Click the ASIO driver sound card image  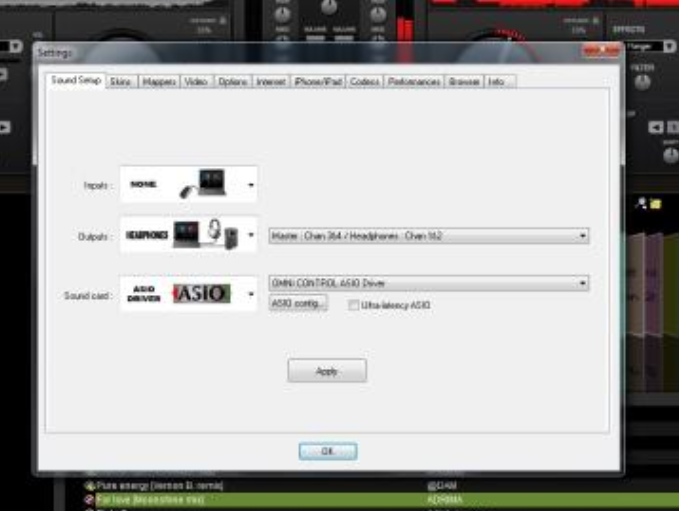point(188,294)
